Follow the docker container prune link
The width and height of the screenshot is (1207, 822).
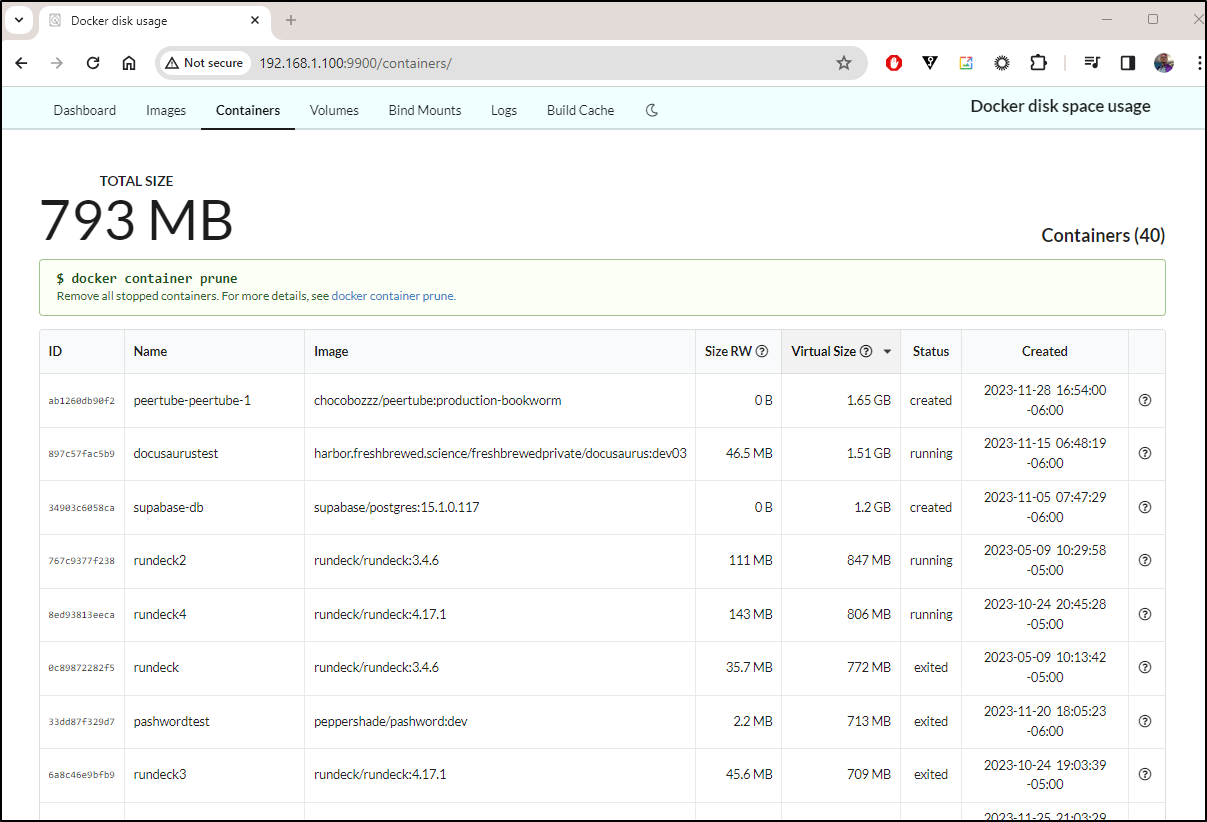[393, 296]
